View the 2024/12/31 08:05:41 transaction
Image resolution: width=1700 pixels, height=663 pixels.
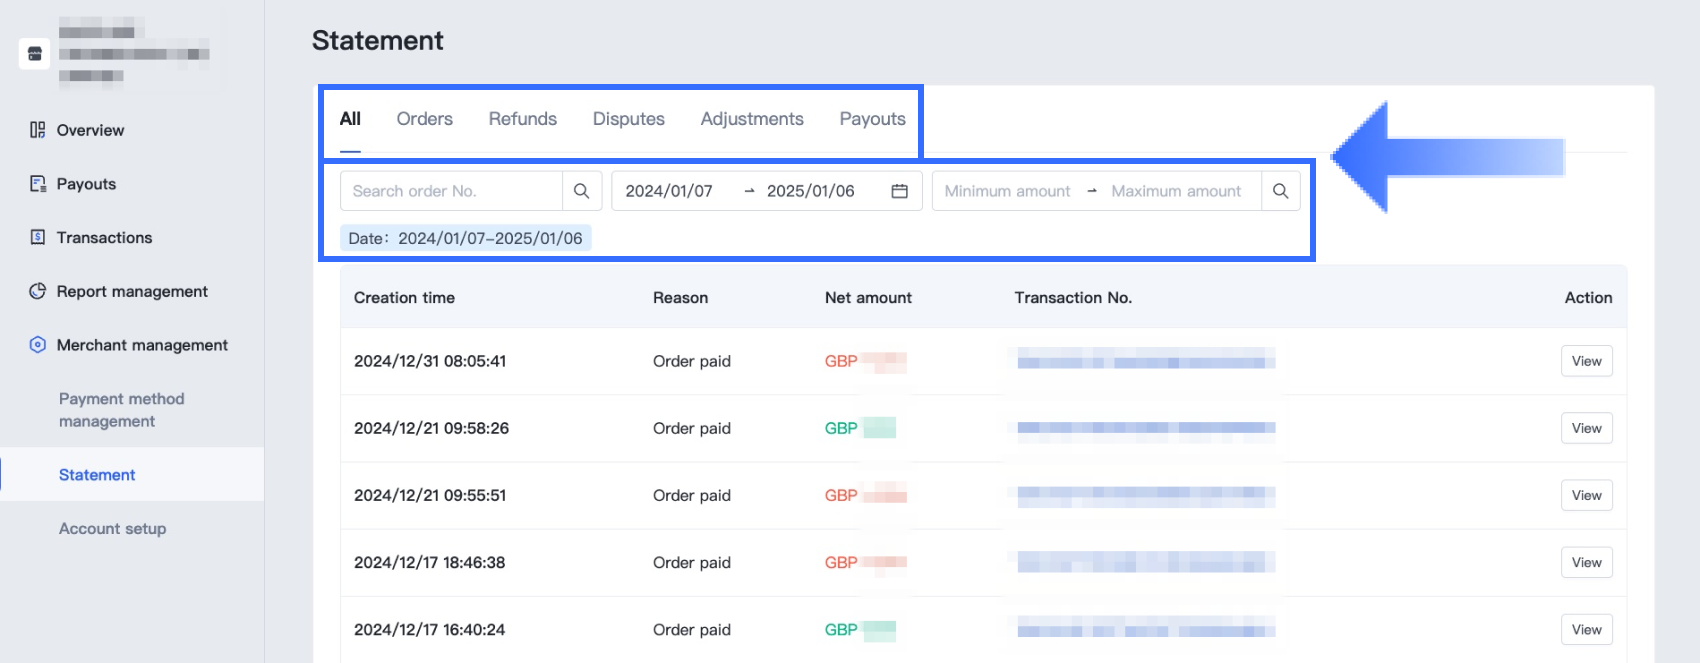pos(1586,361)
